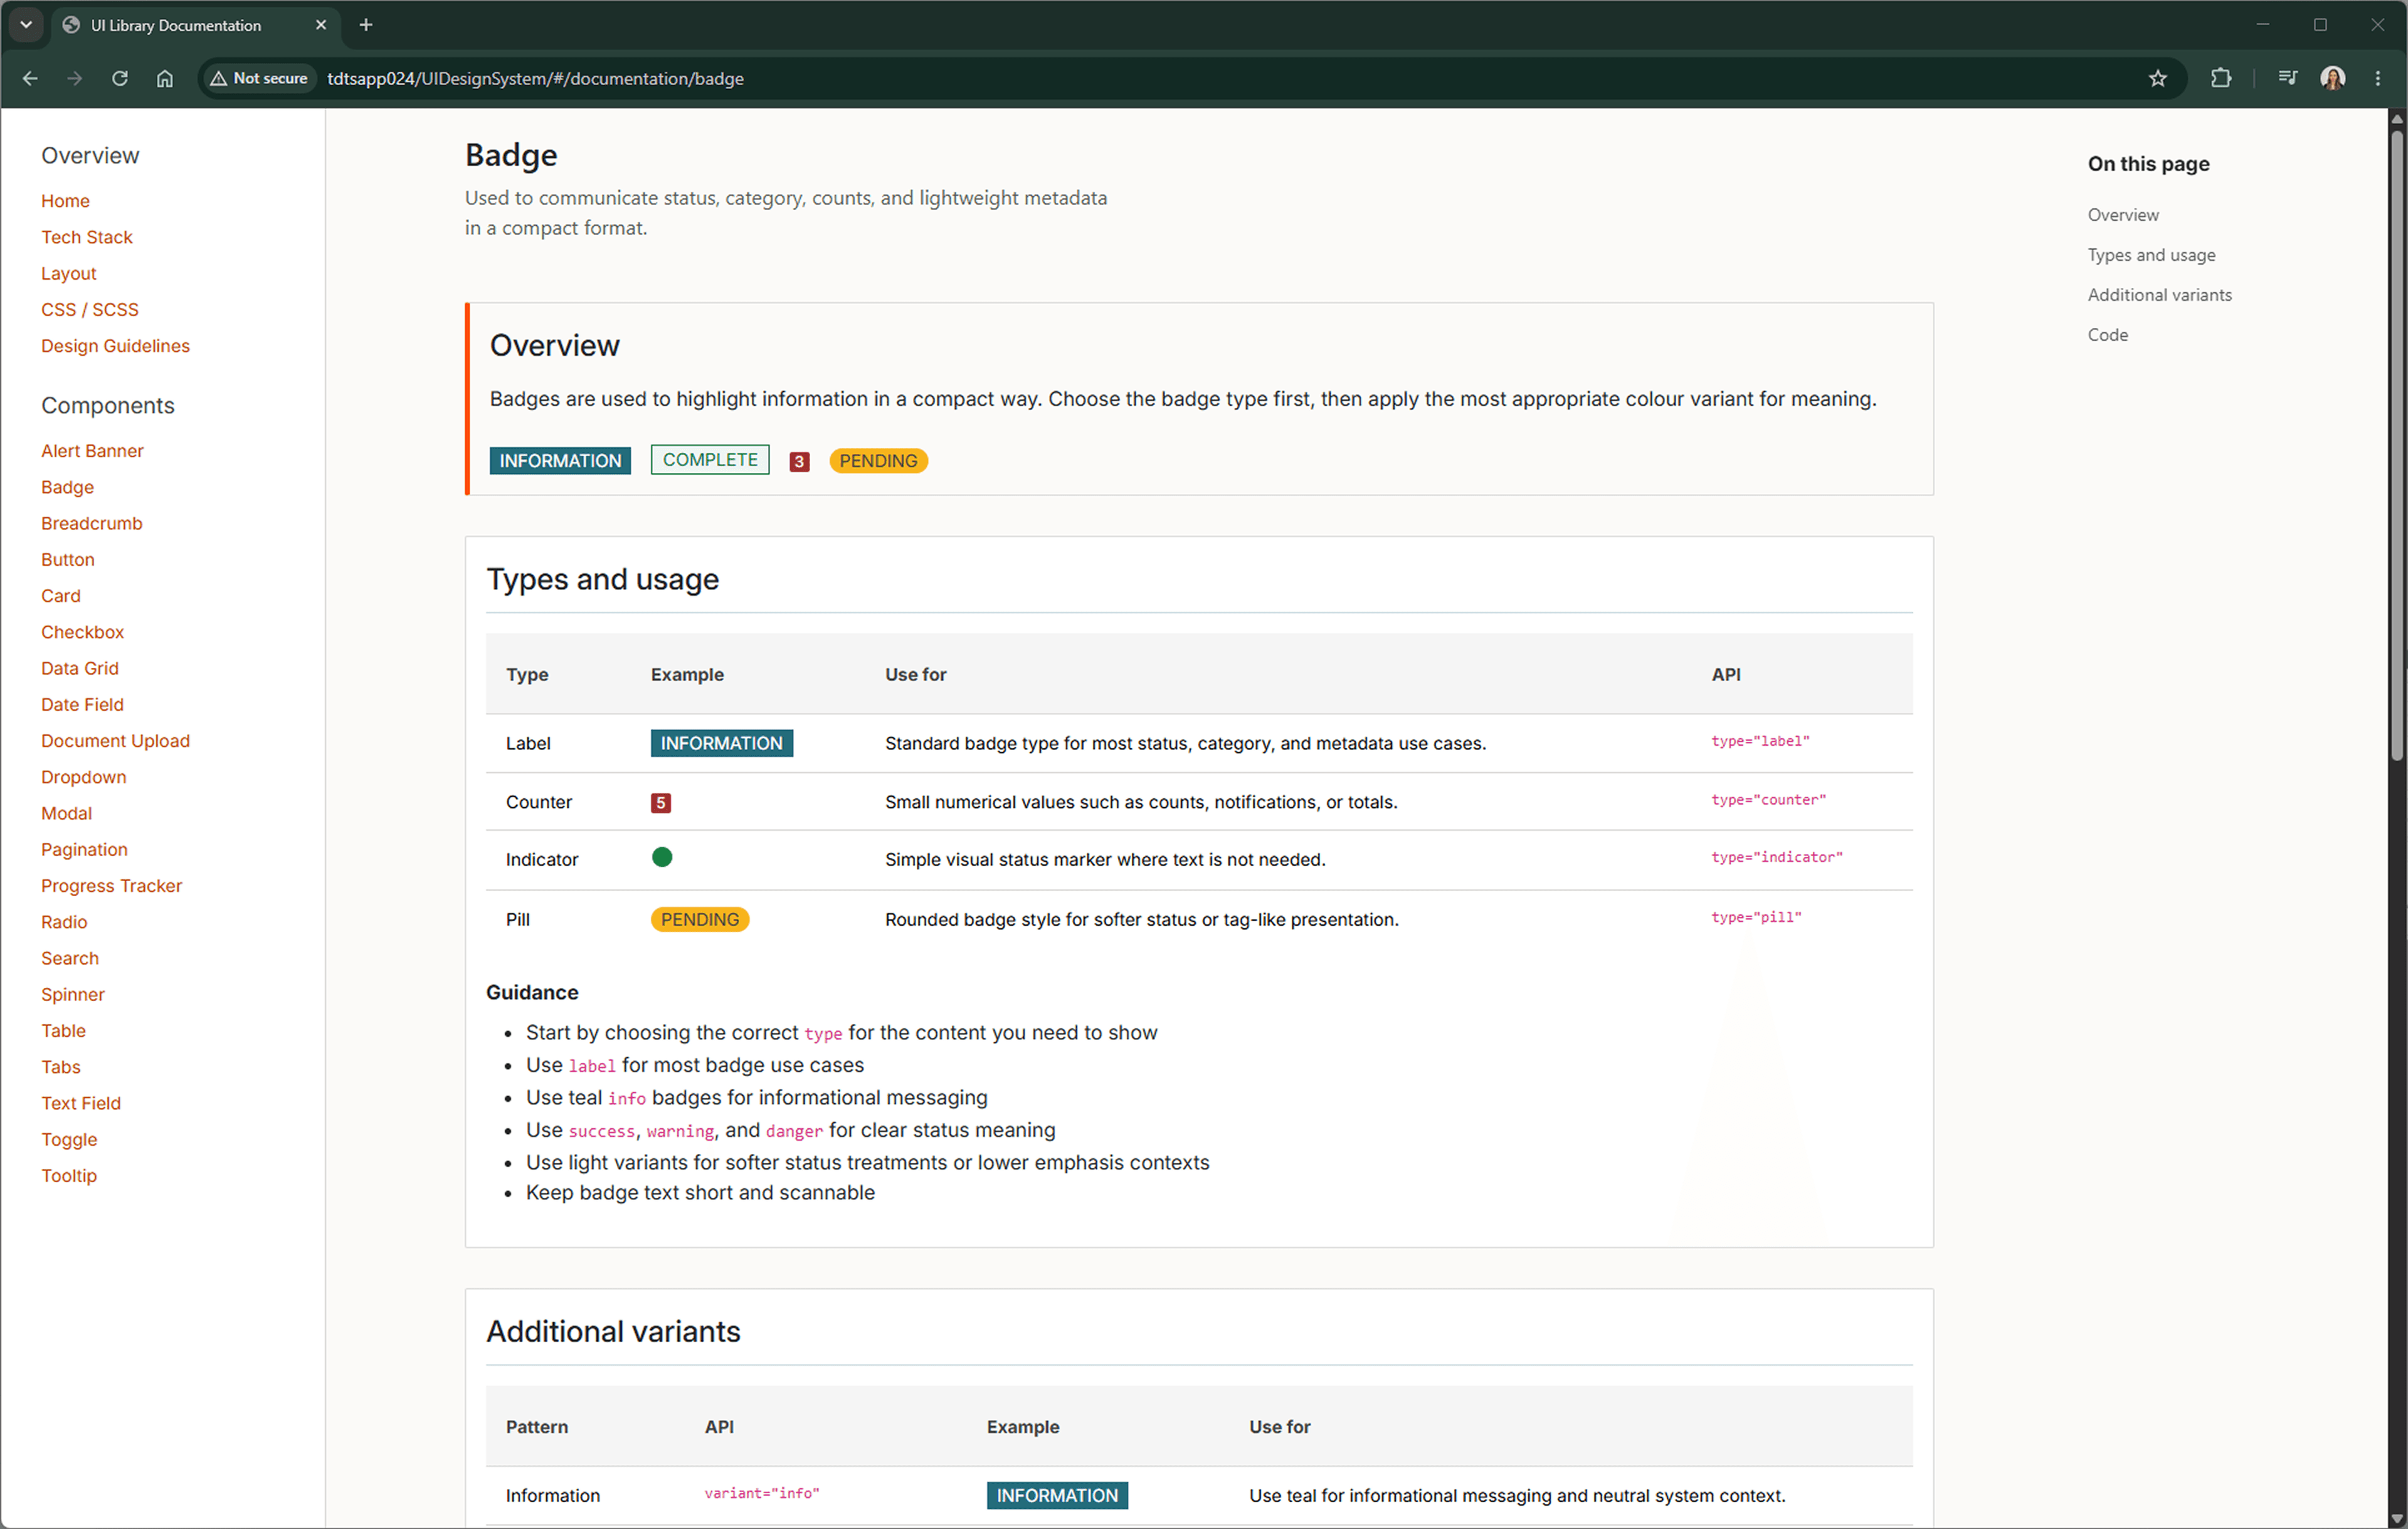Open the tab search dropdown arrow
Screen dimensions: 2408x1529
[x=26, y=25]
